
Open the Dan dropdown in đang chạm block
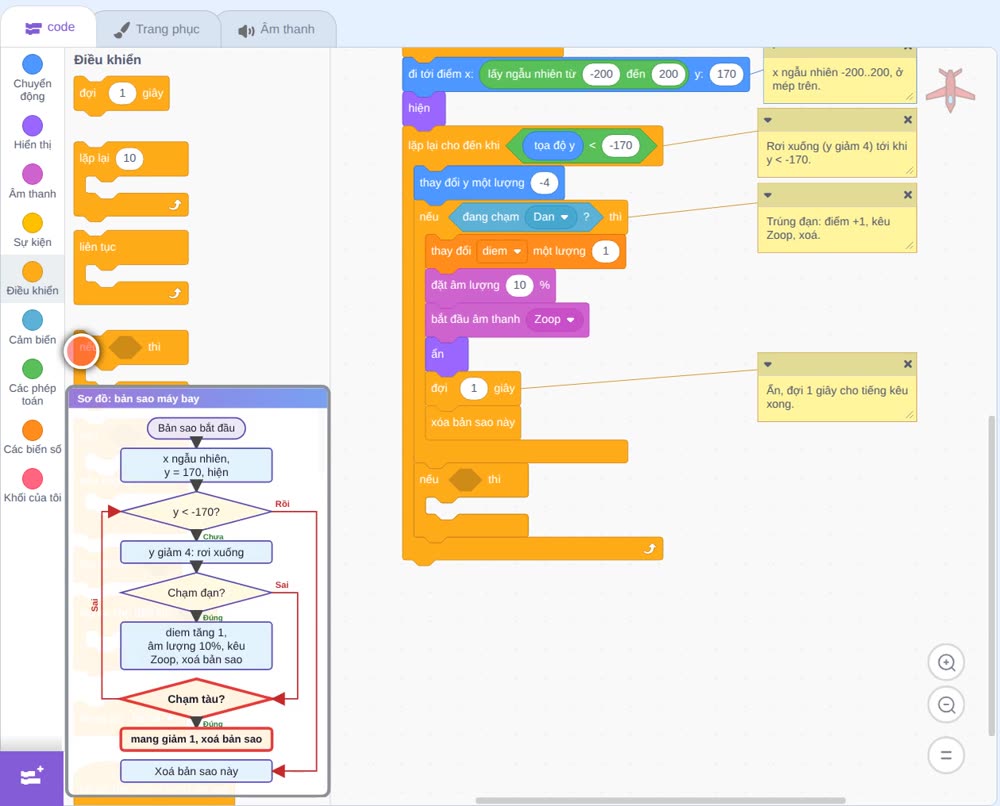(550, 217)
